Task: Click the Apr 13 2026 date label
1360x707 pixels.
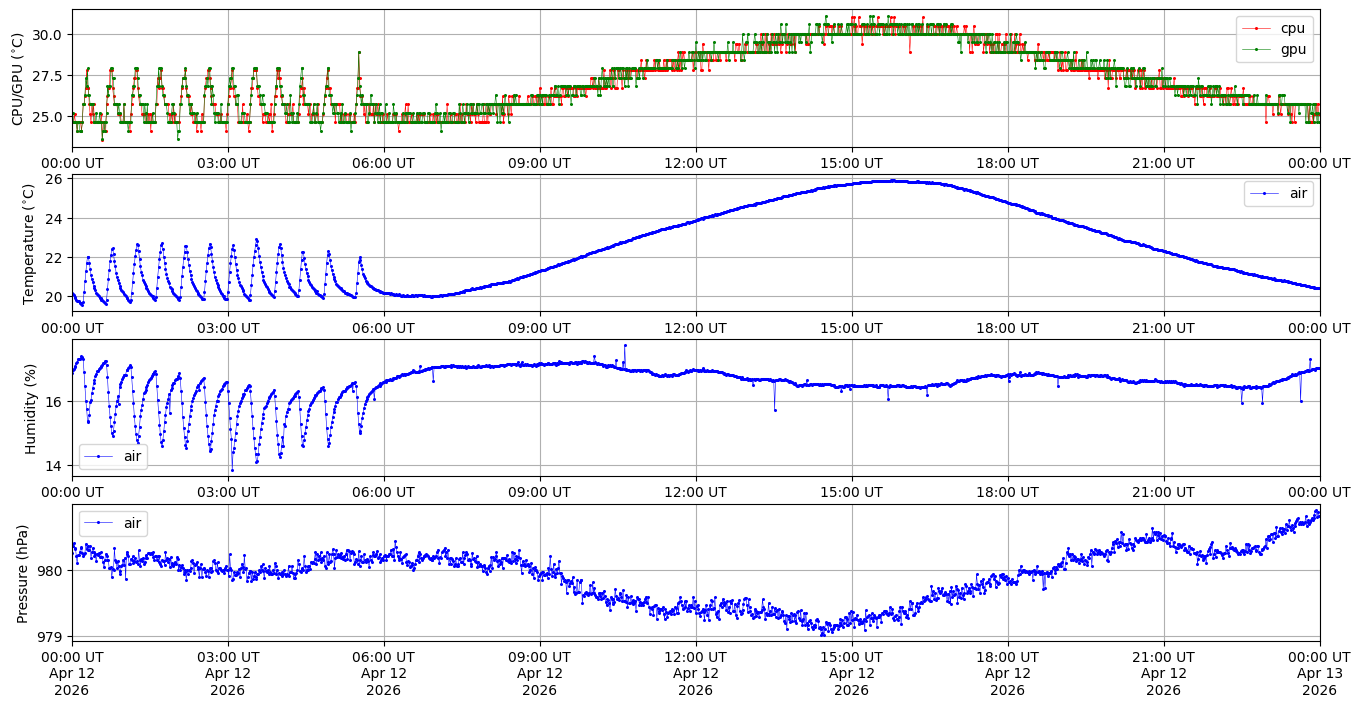Action: (1319, 674)
